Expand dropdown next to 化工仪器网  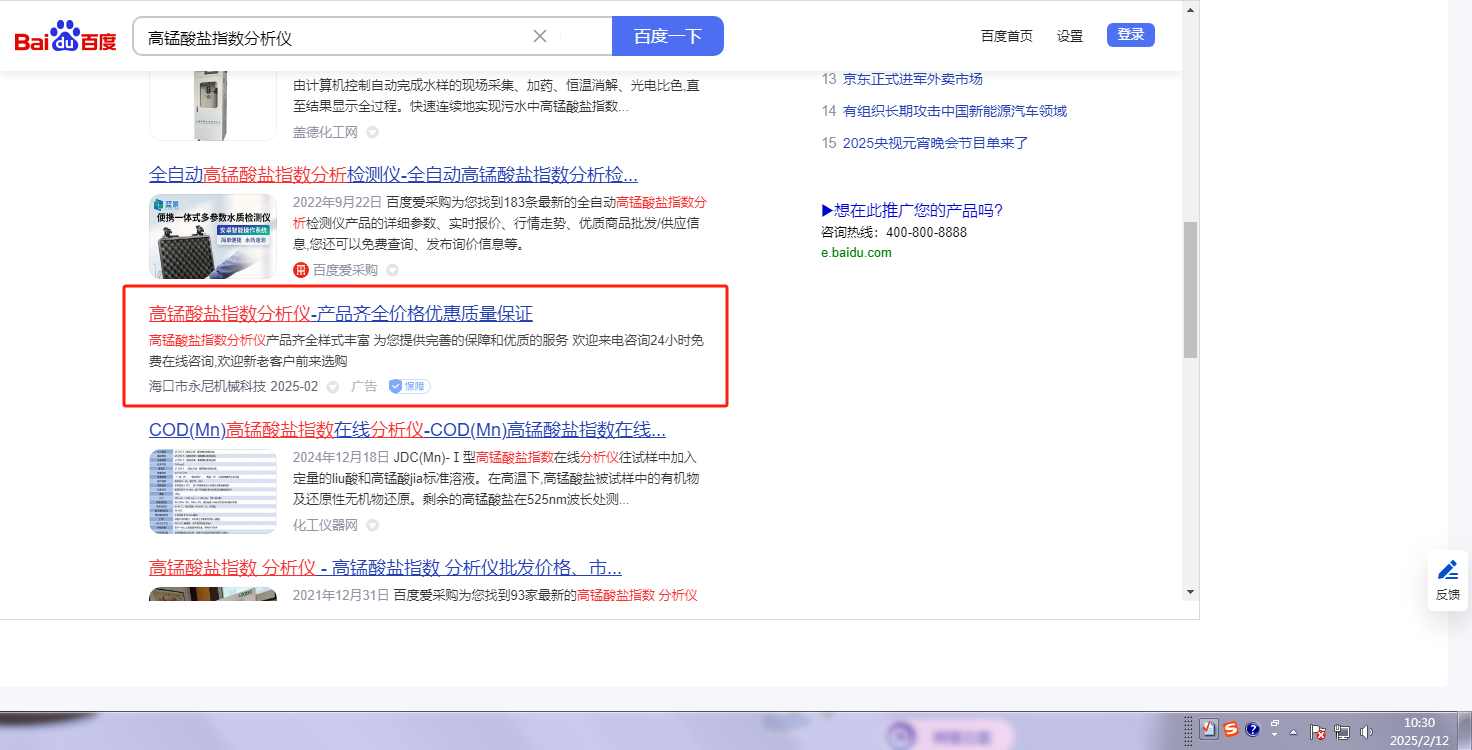point(372,525)
